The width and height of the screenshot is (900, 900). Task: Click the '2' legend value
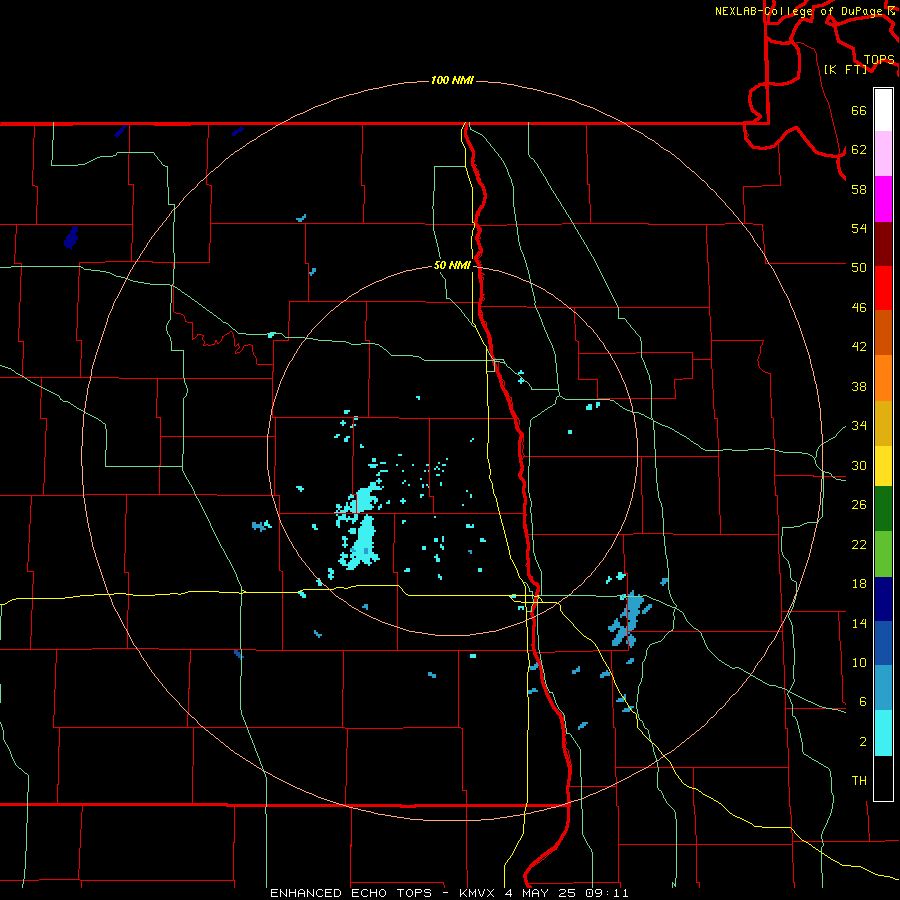pyautogui.click(x=863, y=742)
